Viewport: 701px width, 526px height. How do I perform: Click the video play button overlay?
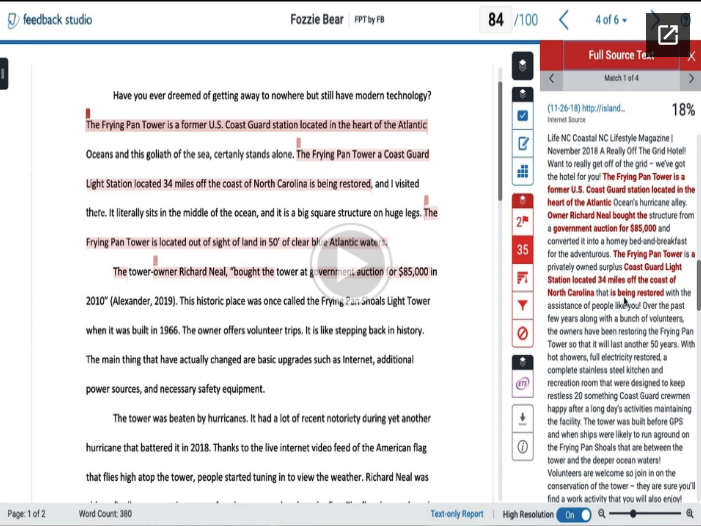(x=350, y=264)
